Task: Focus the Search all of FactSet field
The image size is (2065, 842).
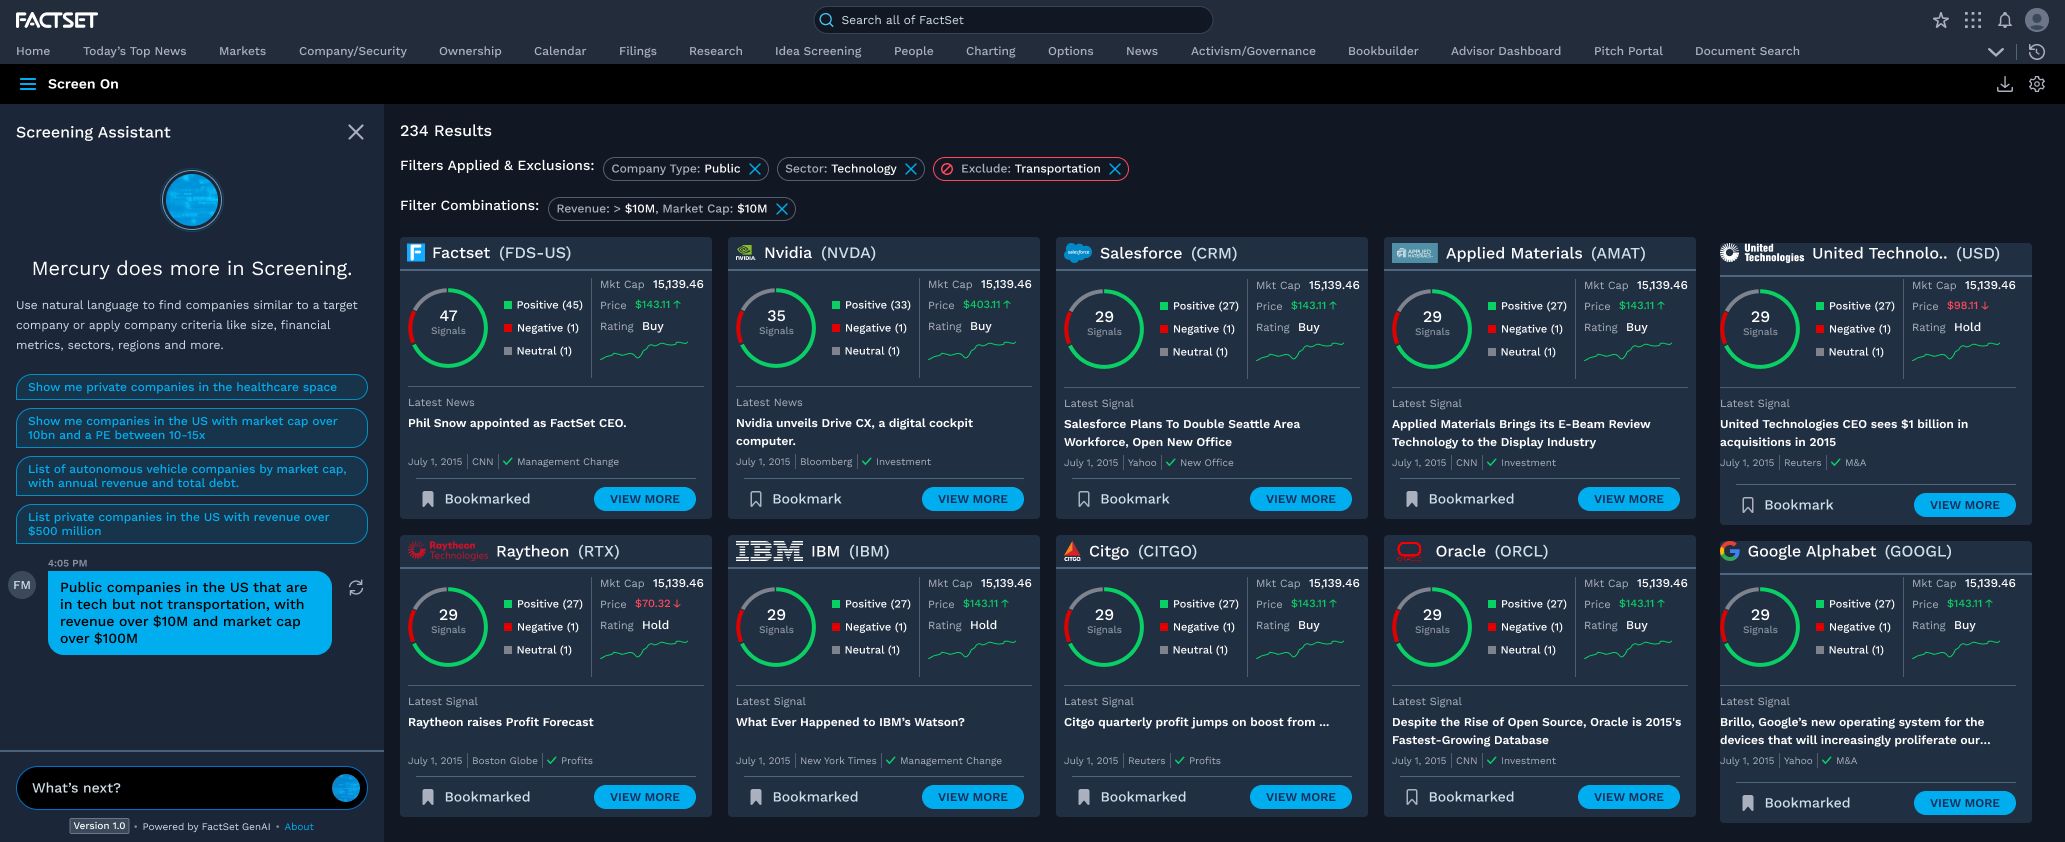Action: coord(1013,20)
